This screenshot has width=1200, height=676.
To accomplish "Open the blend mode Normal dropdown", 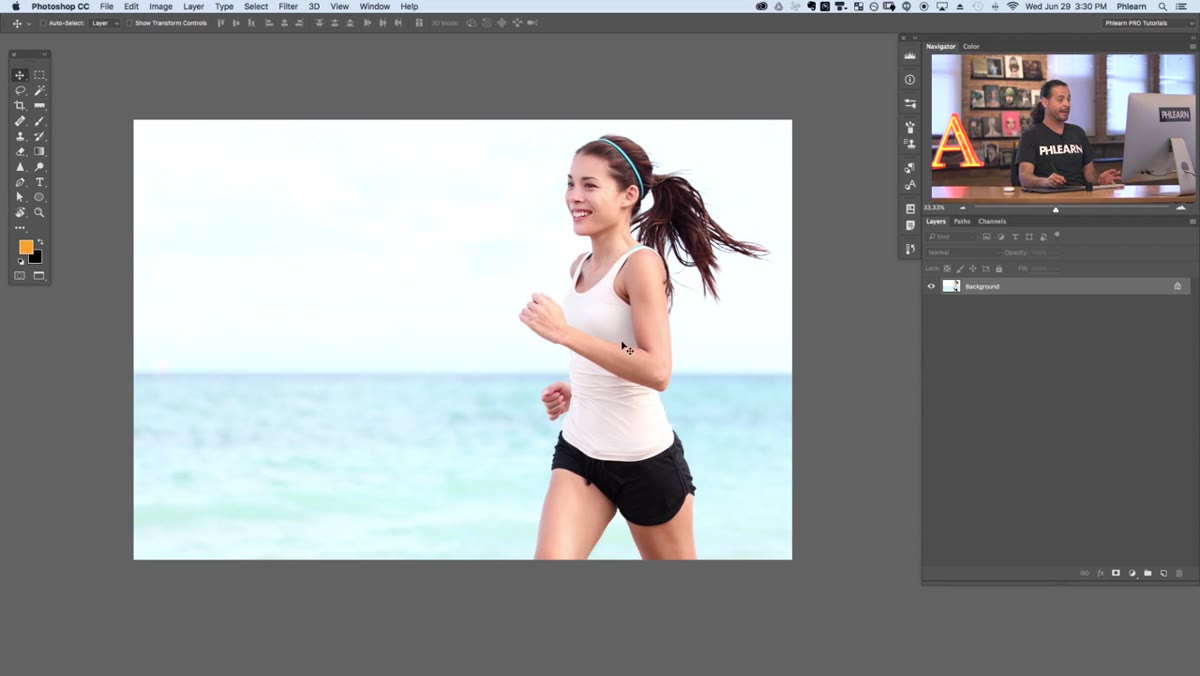I will [962, 253].
